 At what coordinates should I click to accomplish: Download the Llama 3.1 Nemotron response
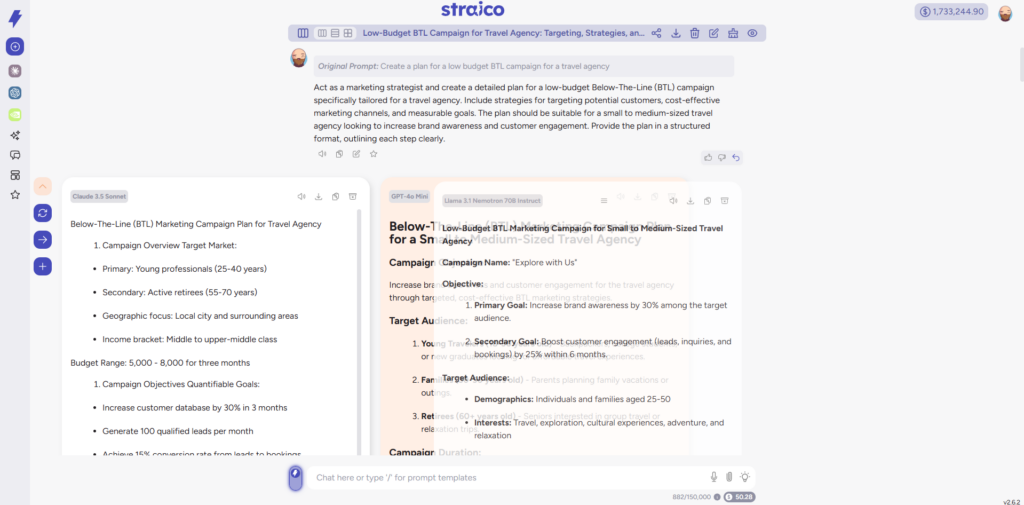pyautogui.click(x=690, y=201)
